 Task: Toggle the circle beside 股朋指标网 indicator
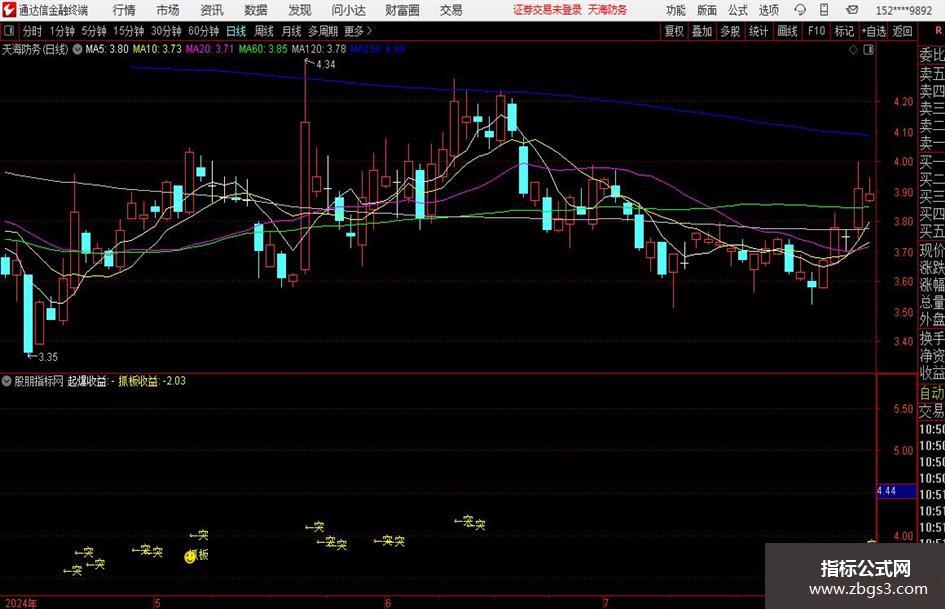(7, 381)
